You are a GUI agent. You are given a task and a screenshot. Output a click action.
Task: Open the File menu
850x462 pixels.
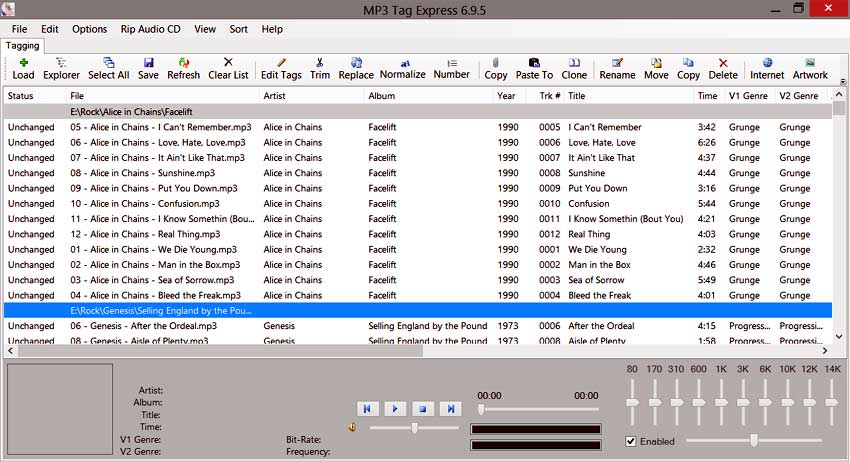(x=20, y=29)
